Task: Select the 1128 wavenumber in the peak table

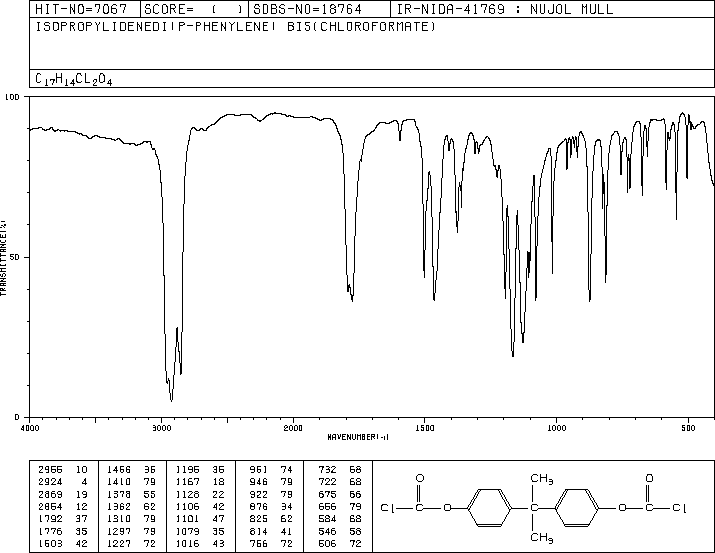Action: pyautogui.click(x=187, y=494)
